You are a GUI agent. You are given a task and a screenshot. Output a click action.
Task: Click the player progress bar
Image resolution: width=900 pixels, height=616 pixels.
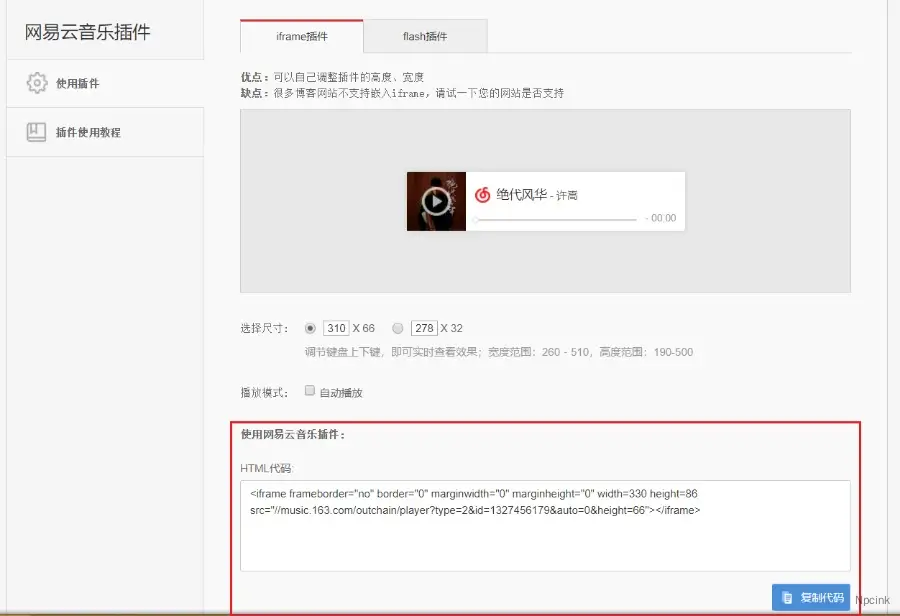pyautogui.click(x=556, y=219)
